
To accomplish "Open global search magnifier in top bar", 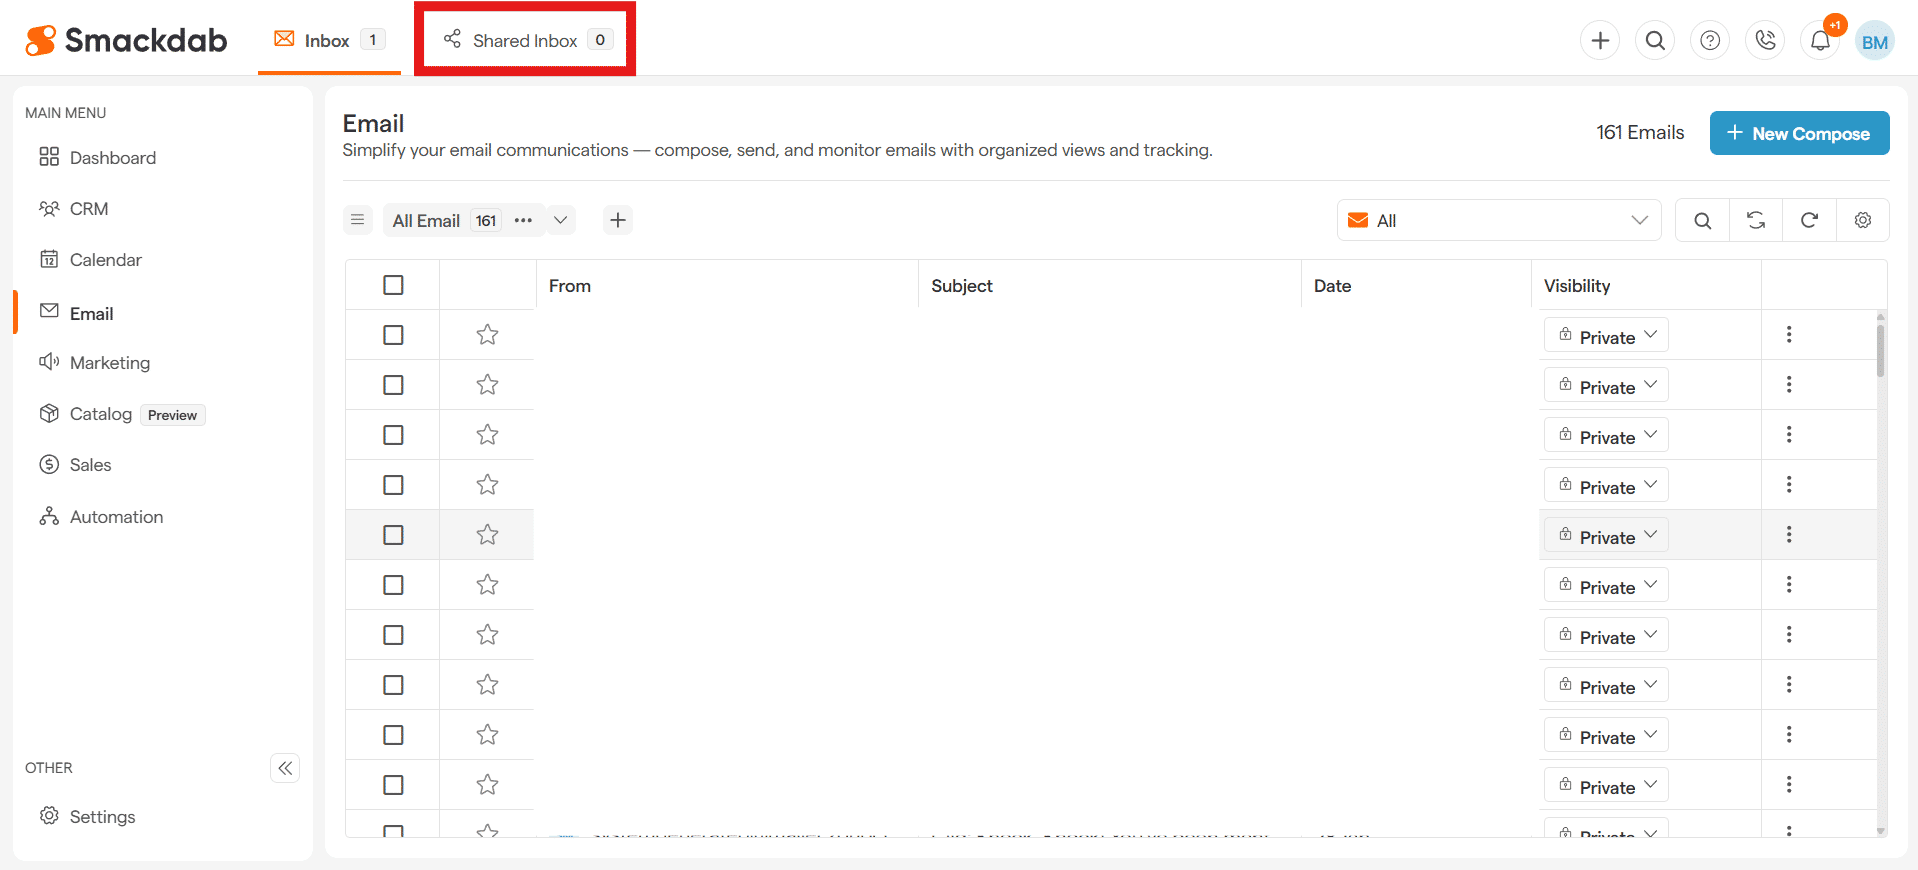I will (1655, 41).
